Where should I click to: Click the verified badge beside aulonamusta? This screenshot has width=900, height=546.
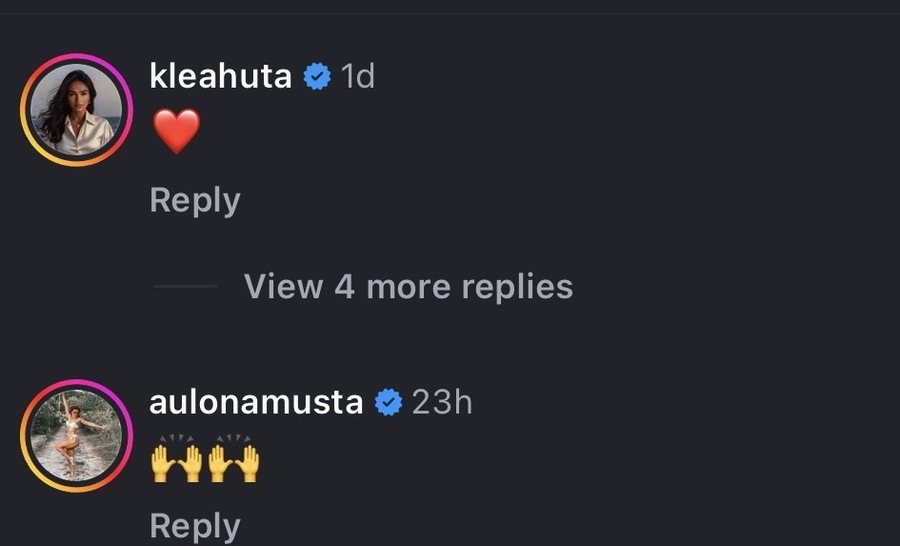(388, 402)
